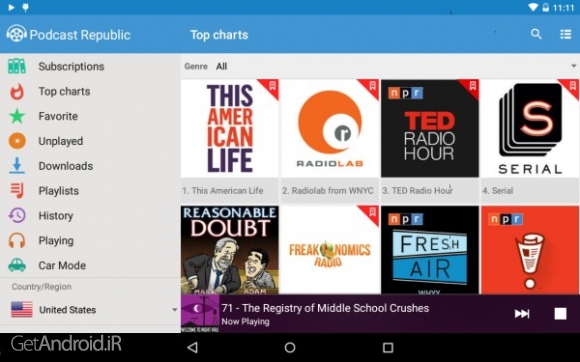Click the 'Country/Region' label
Screen dimensions: 580x362
(x=41, y=287)
